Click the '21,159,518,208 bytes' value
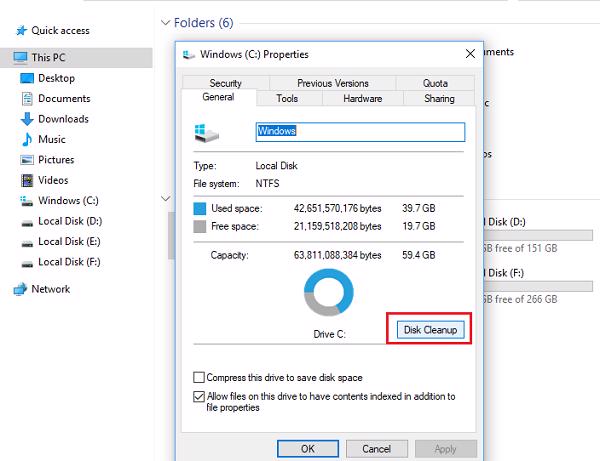Image resolution: width=600 pixels, height=461 pixels. pos(338,226)
